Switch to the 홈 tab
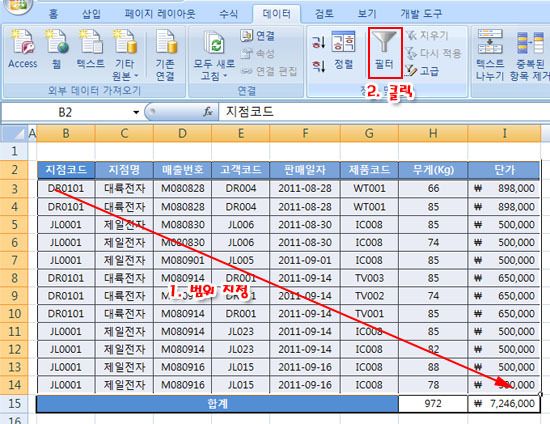Viewport: 550px width, 424px height. [x=53, y=14]
